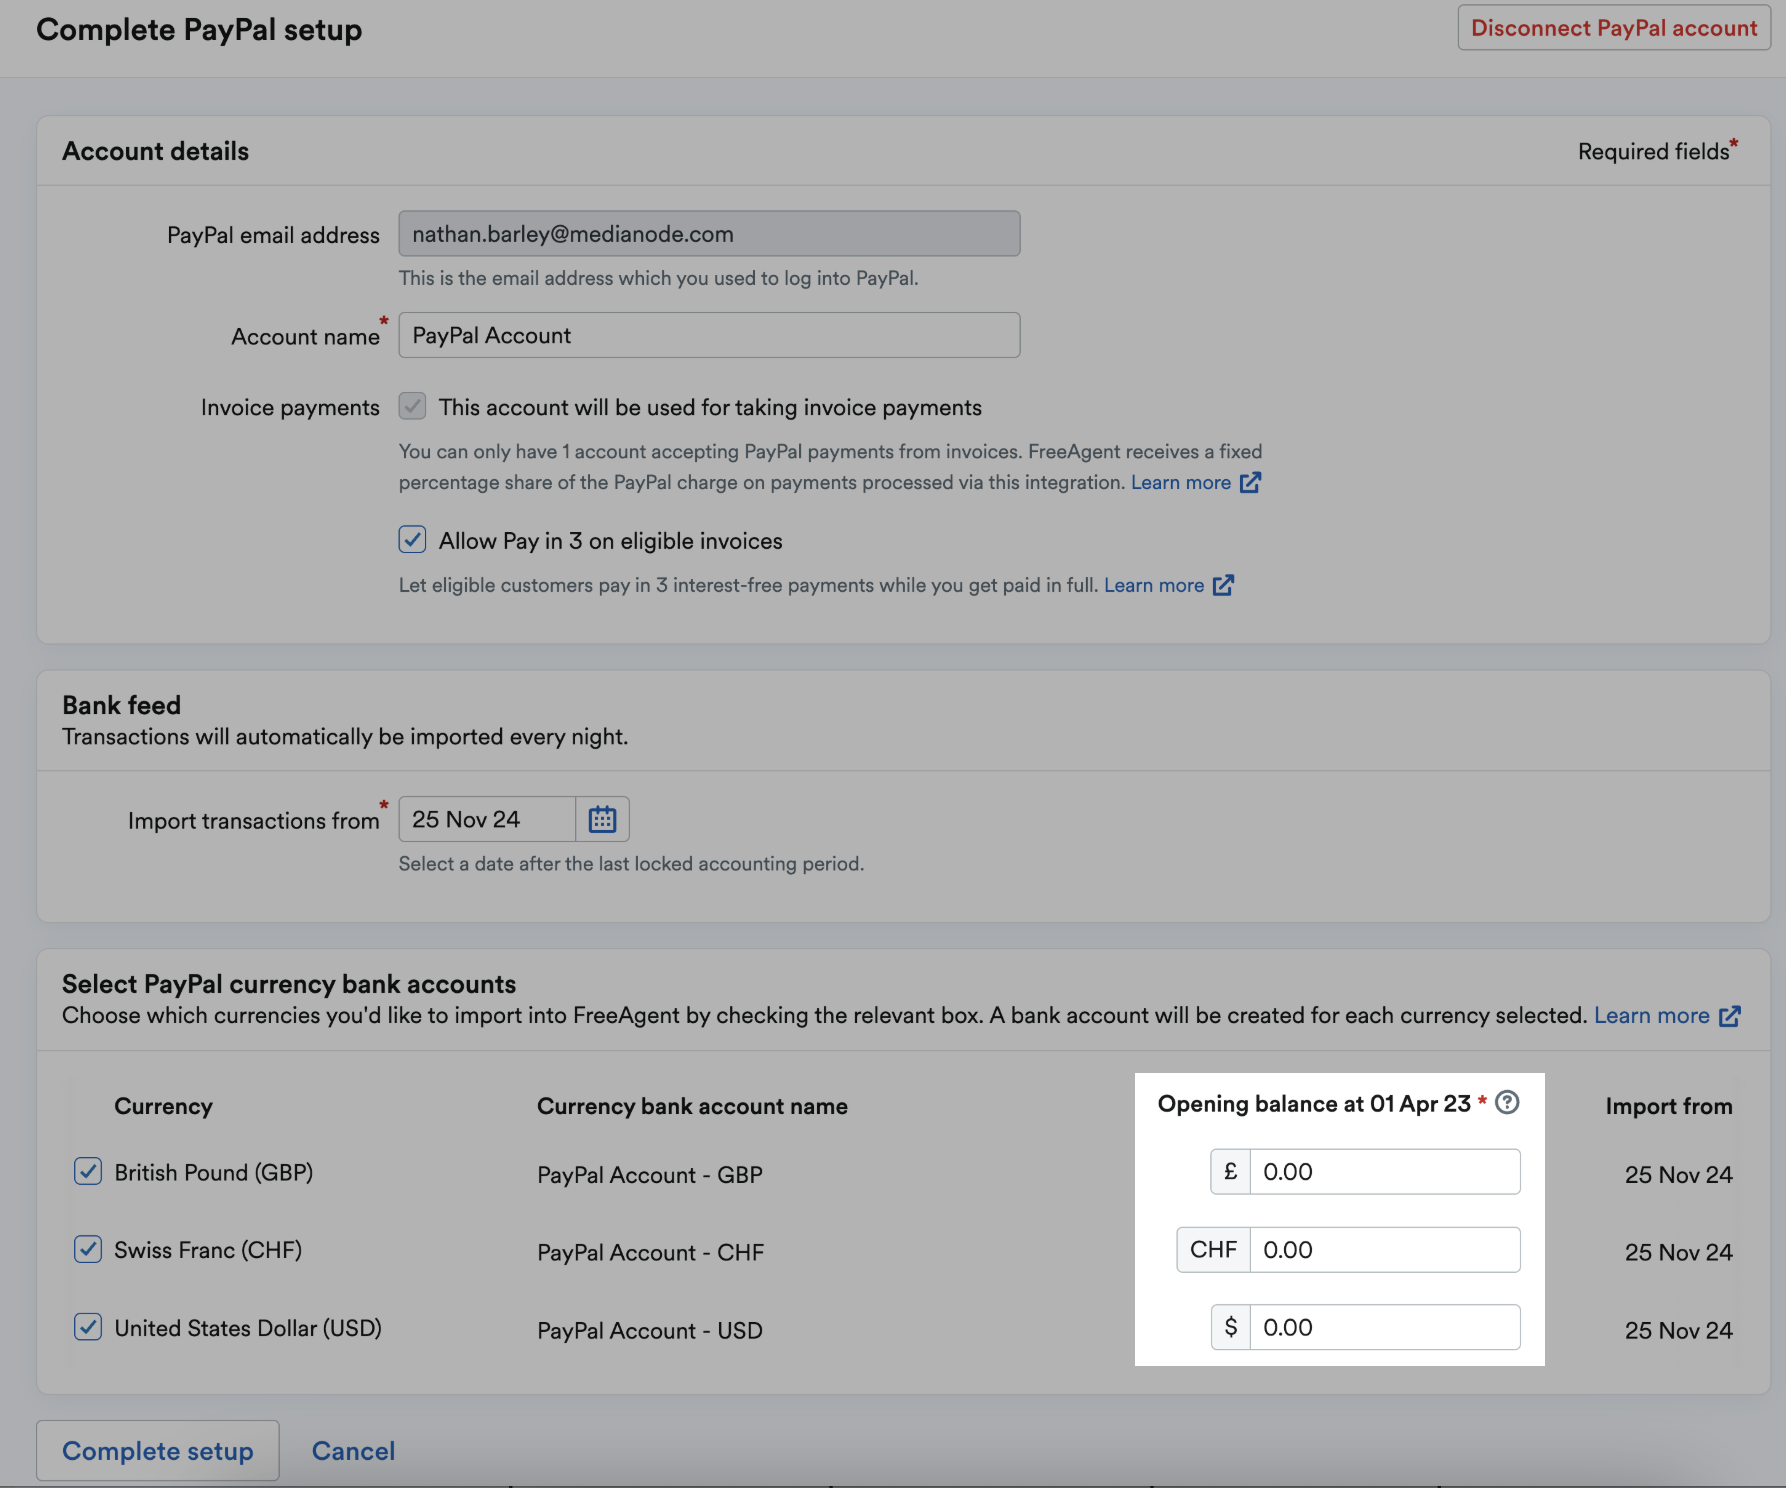This screenshot has height=1488, width=1786.
Task: Open Learn more link about Pay in 3
Action: [1154, 585]
